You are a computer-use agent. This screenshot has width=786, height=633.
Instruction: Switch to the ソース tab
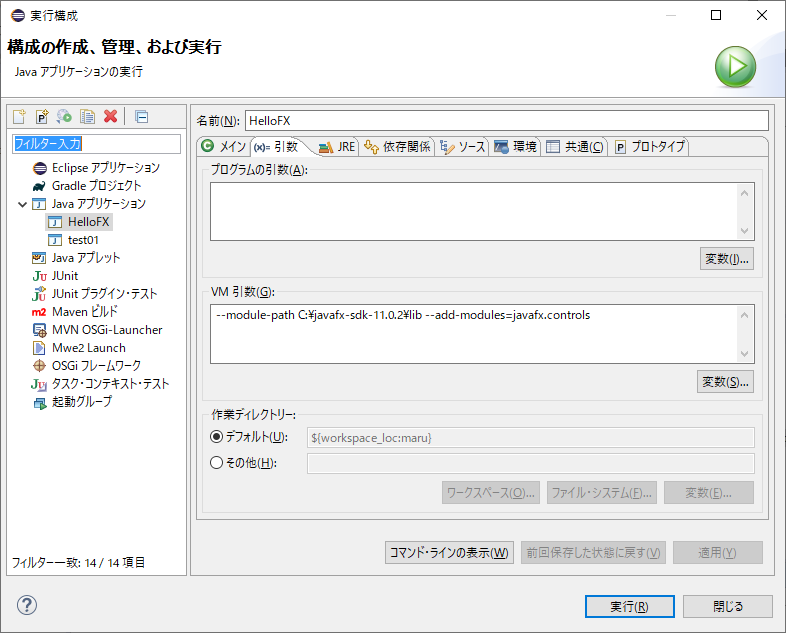tap(463, 146)
